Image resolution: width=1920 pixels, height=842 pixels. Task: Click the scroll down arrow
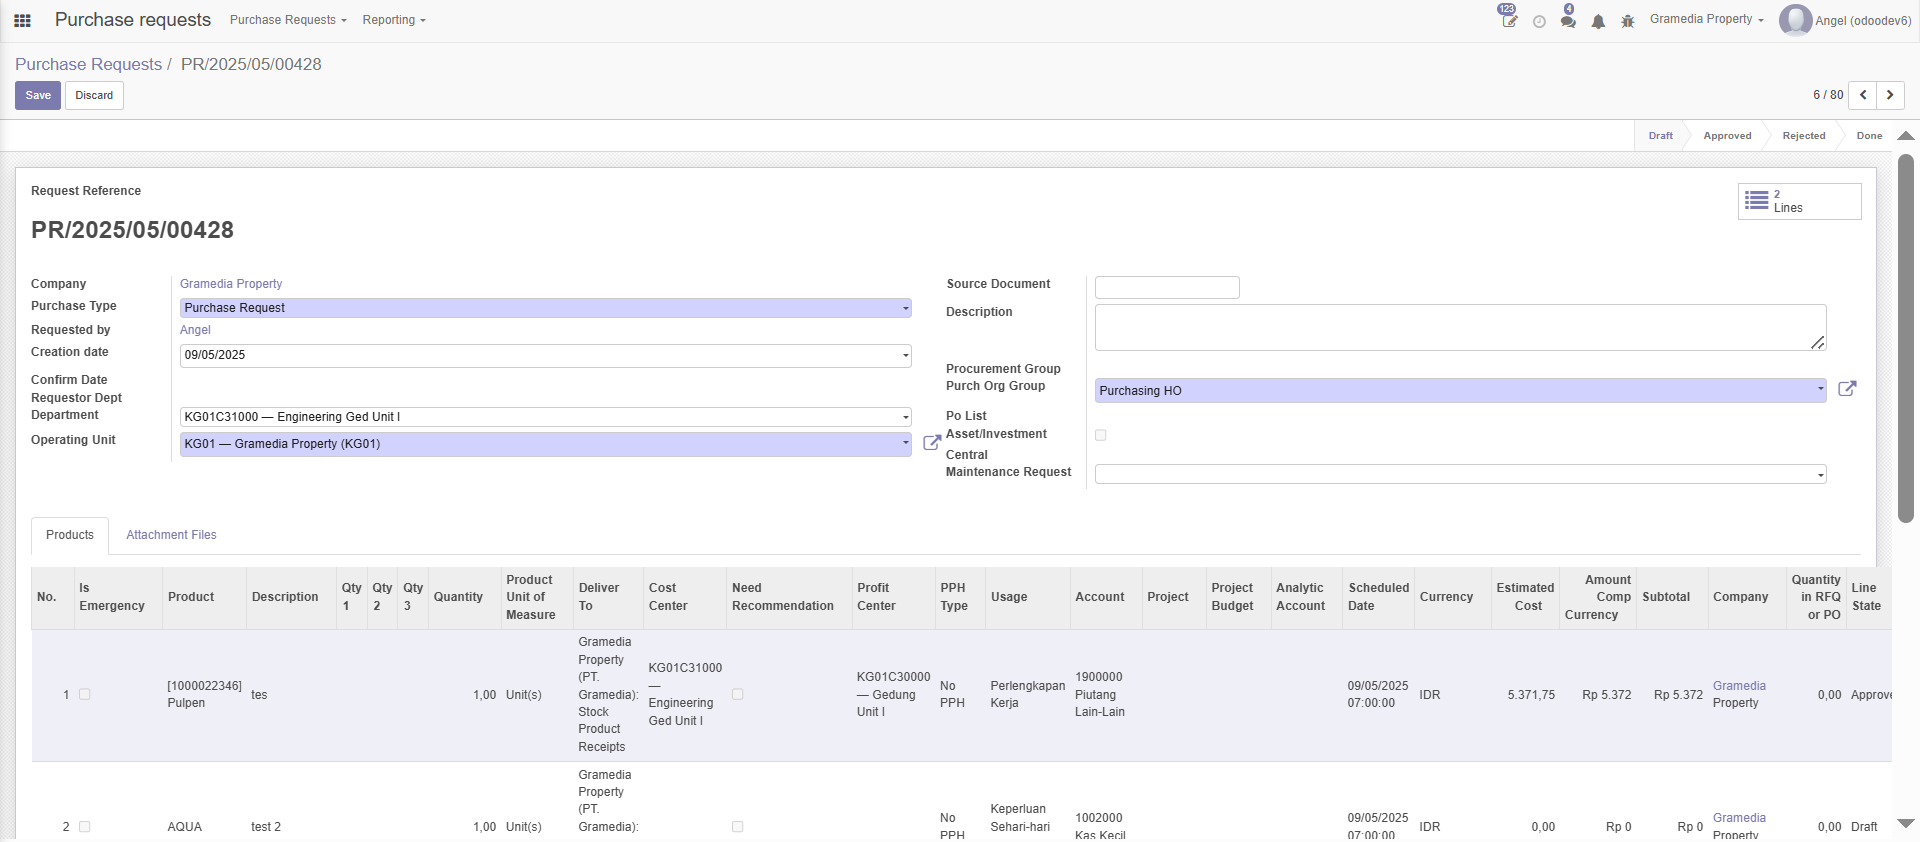(1905, 824)
